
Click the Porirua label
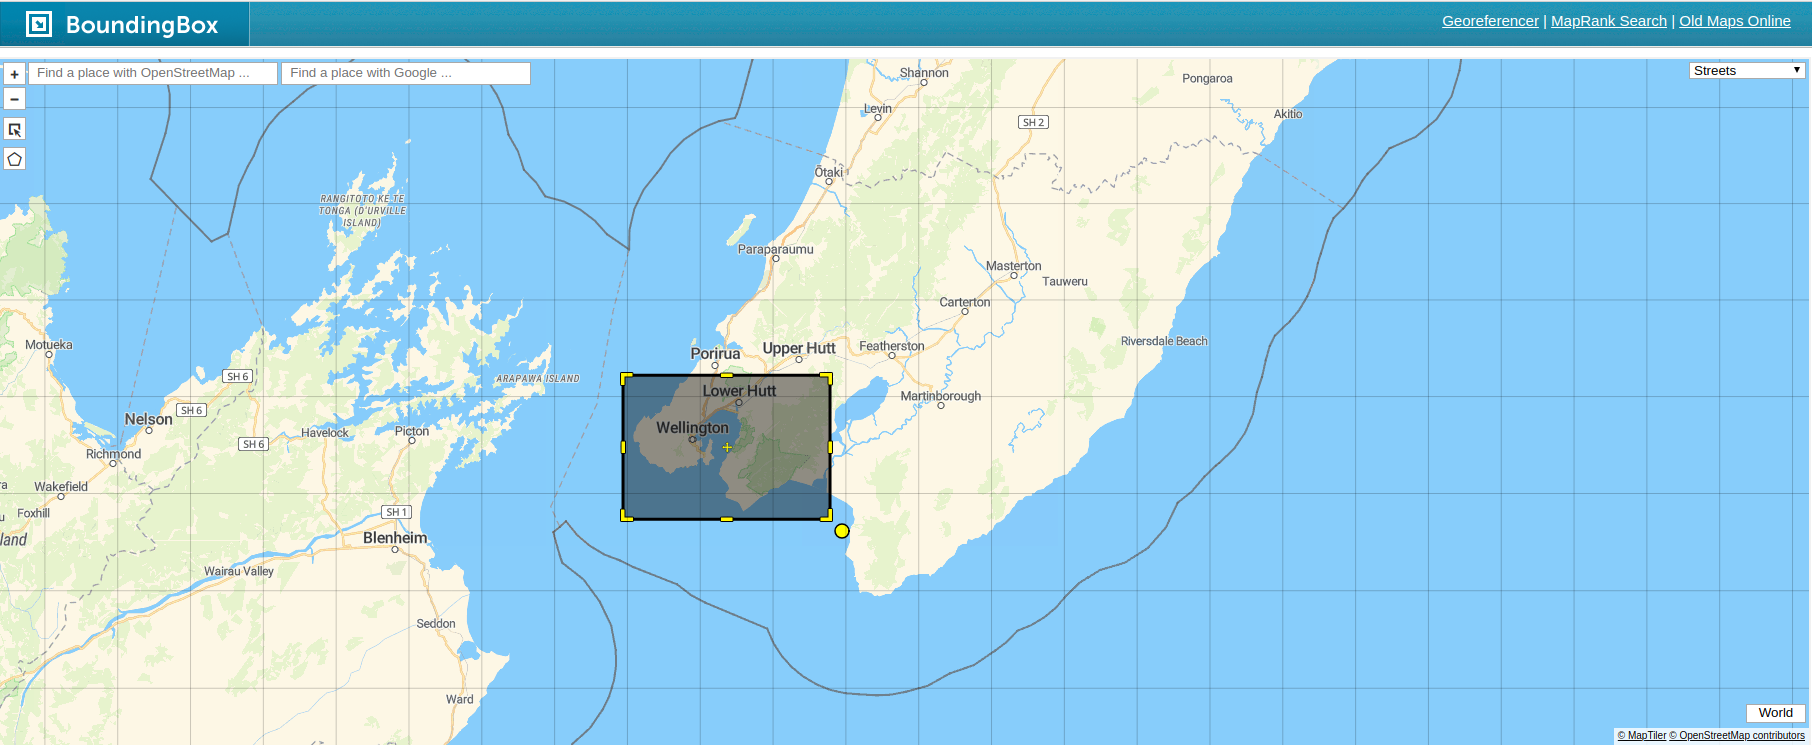click(715, 353)
